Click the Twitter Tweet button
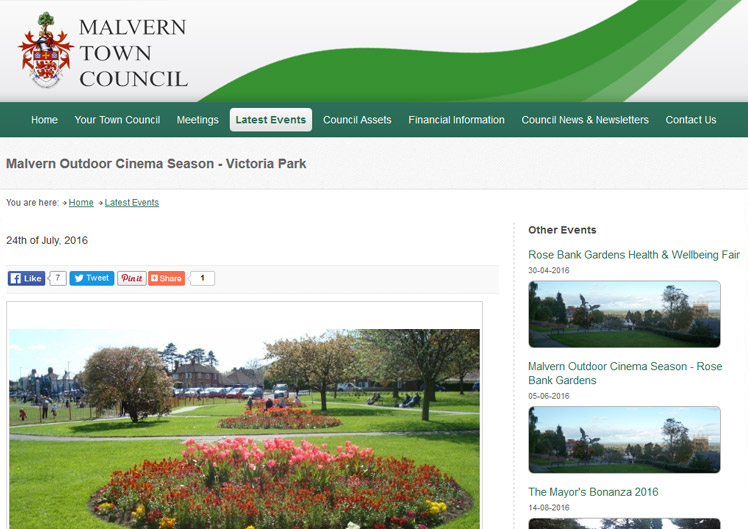 (92, 278)
